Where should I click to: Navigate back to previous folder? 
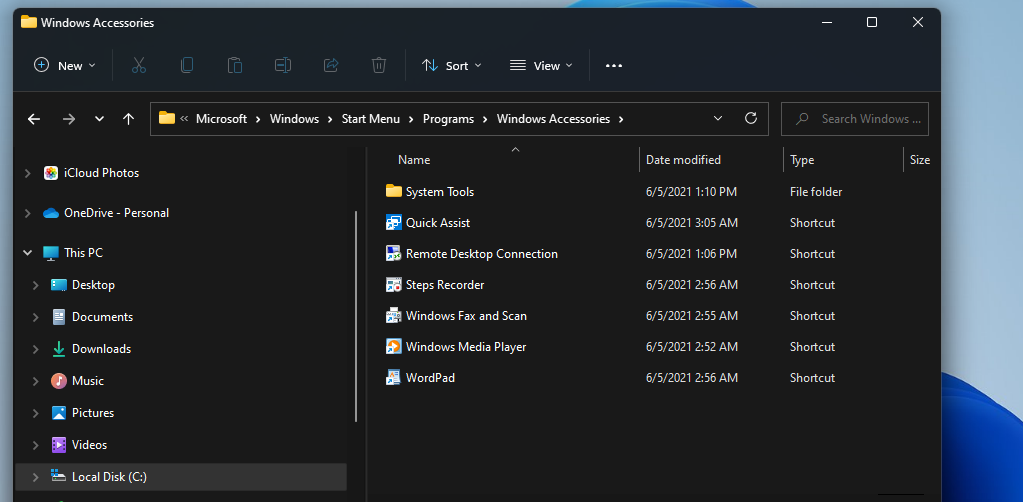pos(34,118)
